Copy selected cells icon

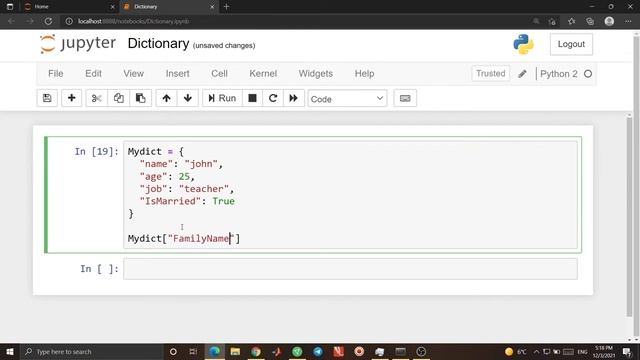pos(119,98)
